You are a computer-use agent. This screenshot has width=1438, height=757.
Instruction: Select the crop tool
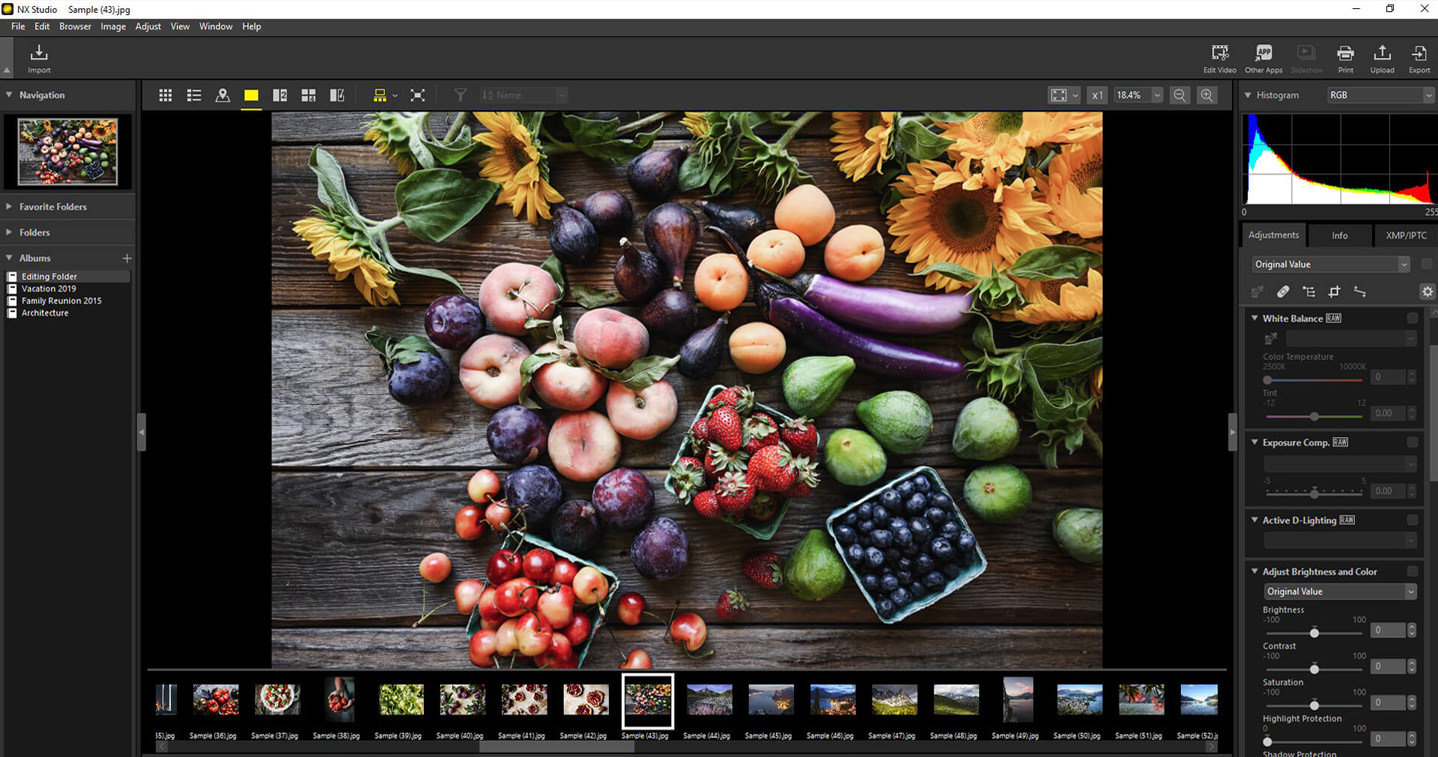point(1334,291)
